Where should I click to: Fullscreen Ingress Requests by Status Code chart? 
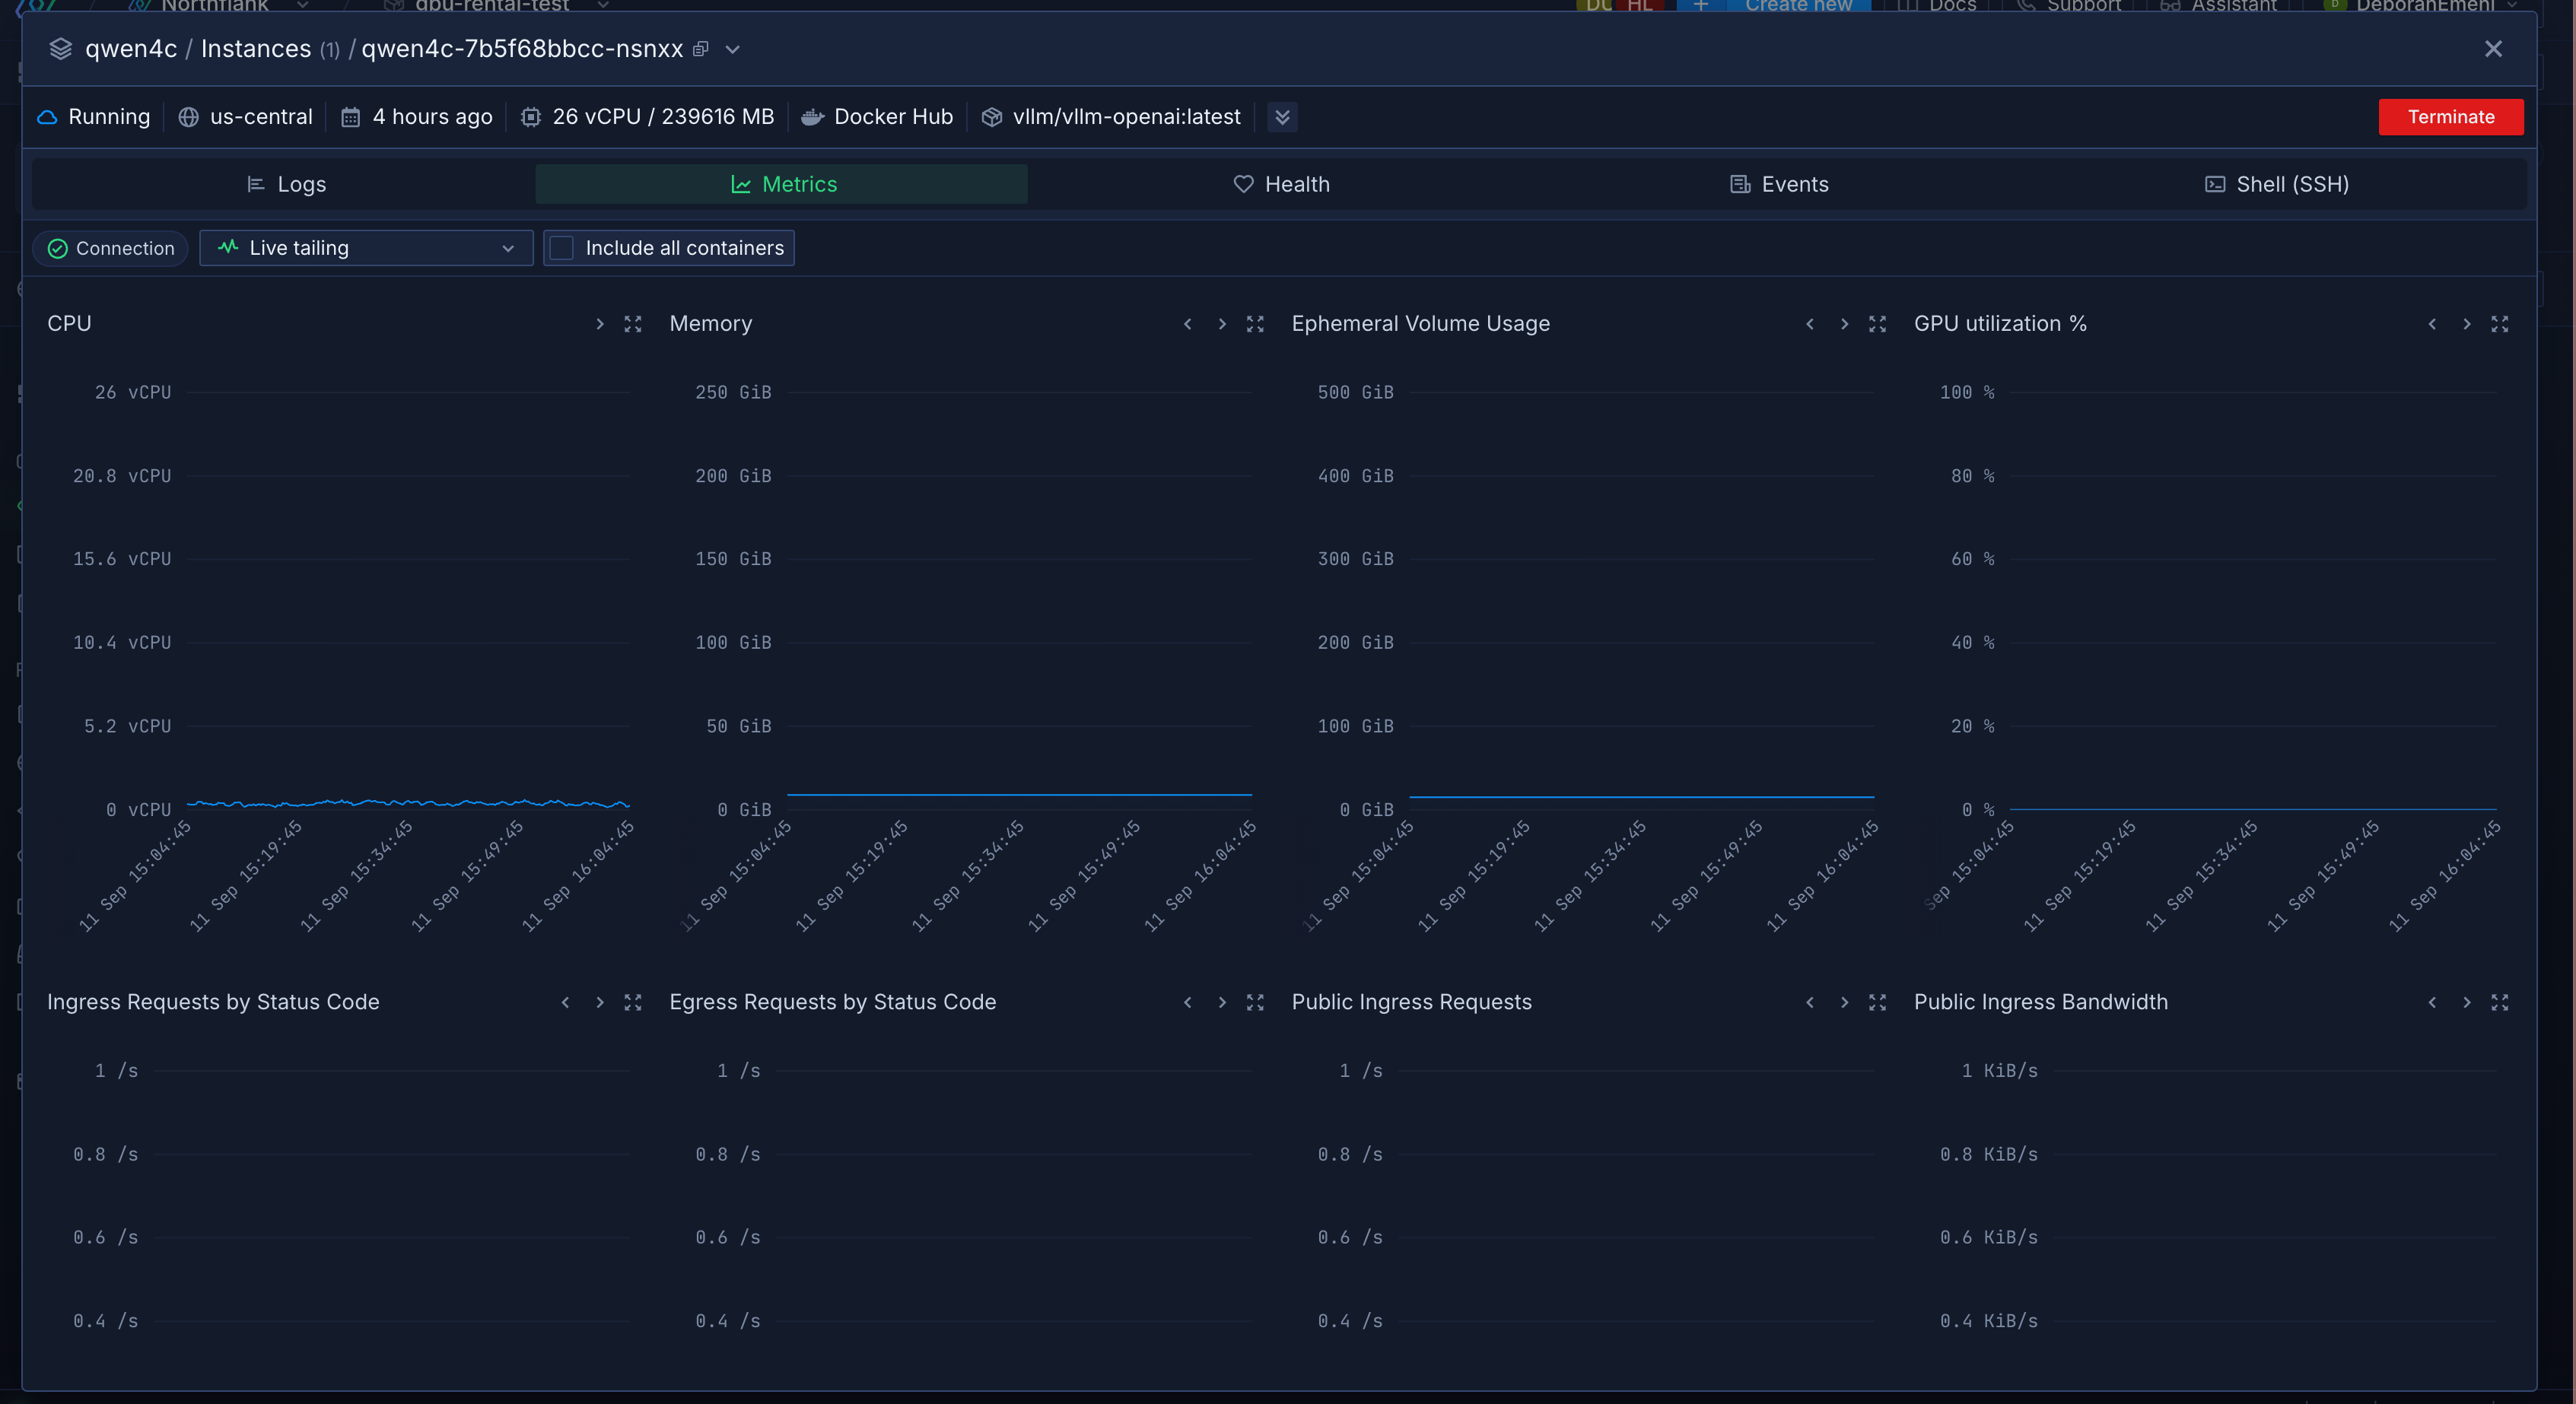tap(633, 1002)
